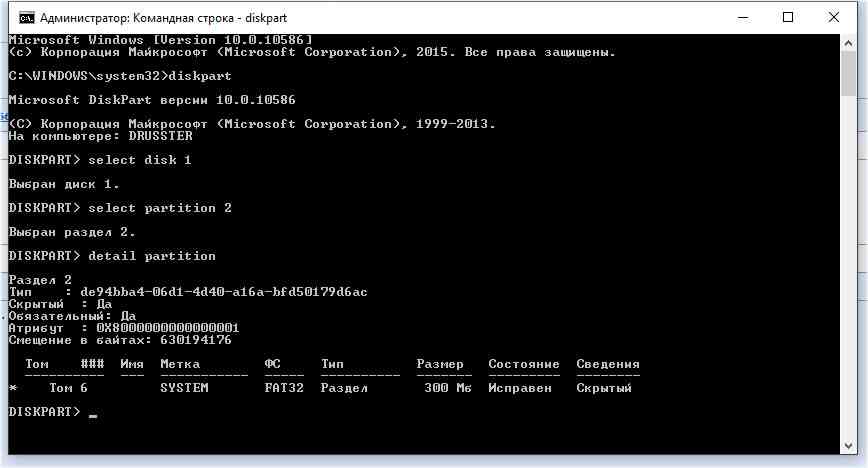Click the scrollbar up arrow
The height and width of the screenshot is (468, 868).
coord(848,43)
